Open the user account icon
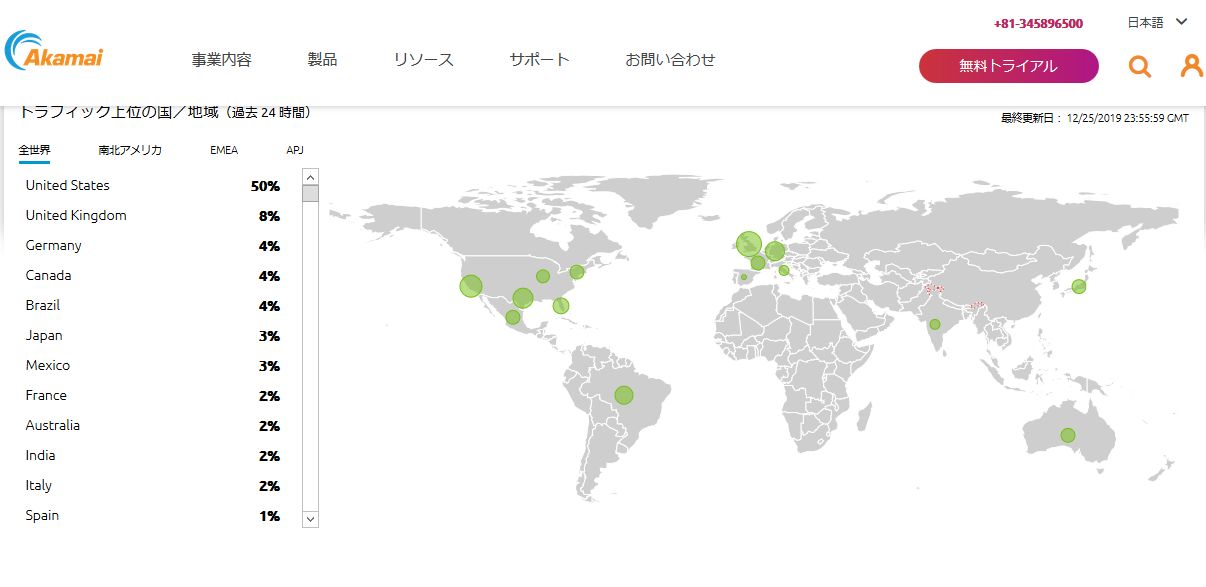 pyautogui.click(x=1191, y=66)
